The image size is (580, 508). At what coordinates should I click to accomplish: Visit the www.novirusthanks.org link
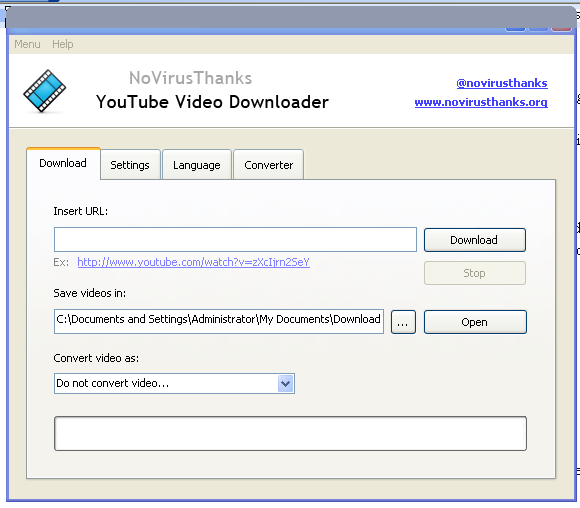click(481, 102)
